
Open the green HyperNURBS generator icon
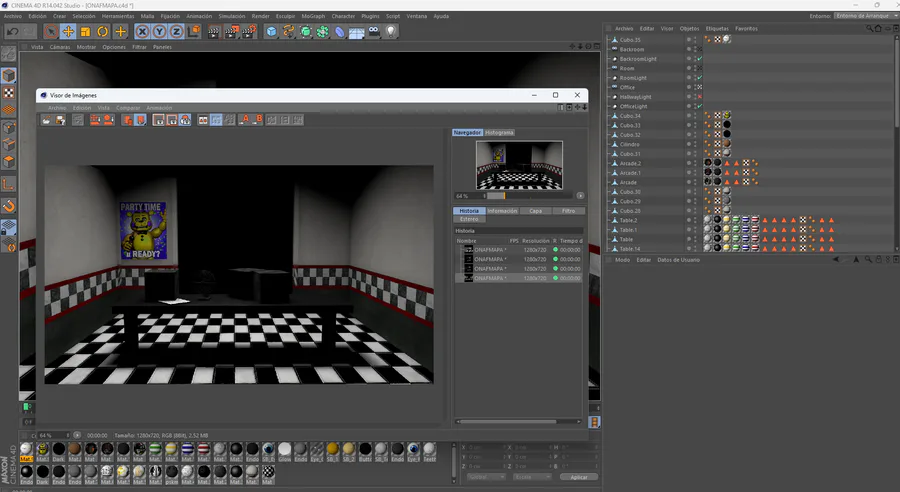pos(306,32)
